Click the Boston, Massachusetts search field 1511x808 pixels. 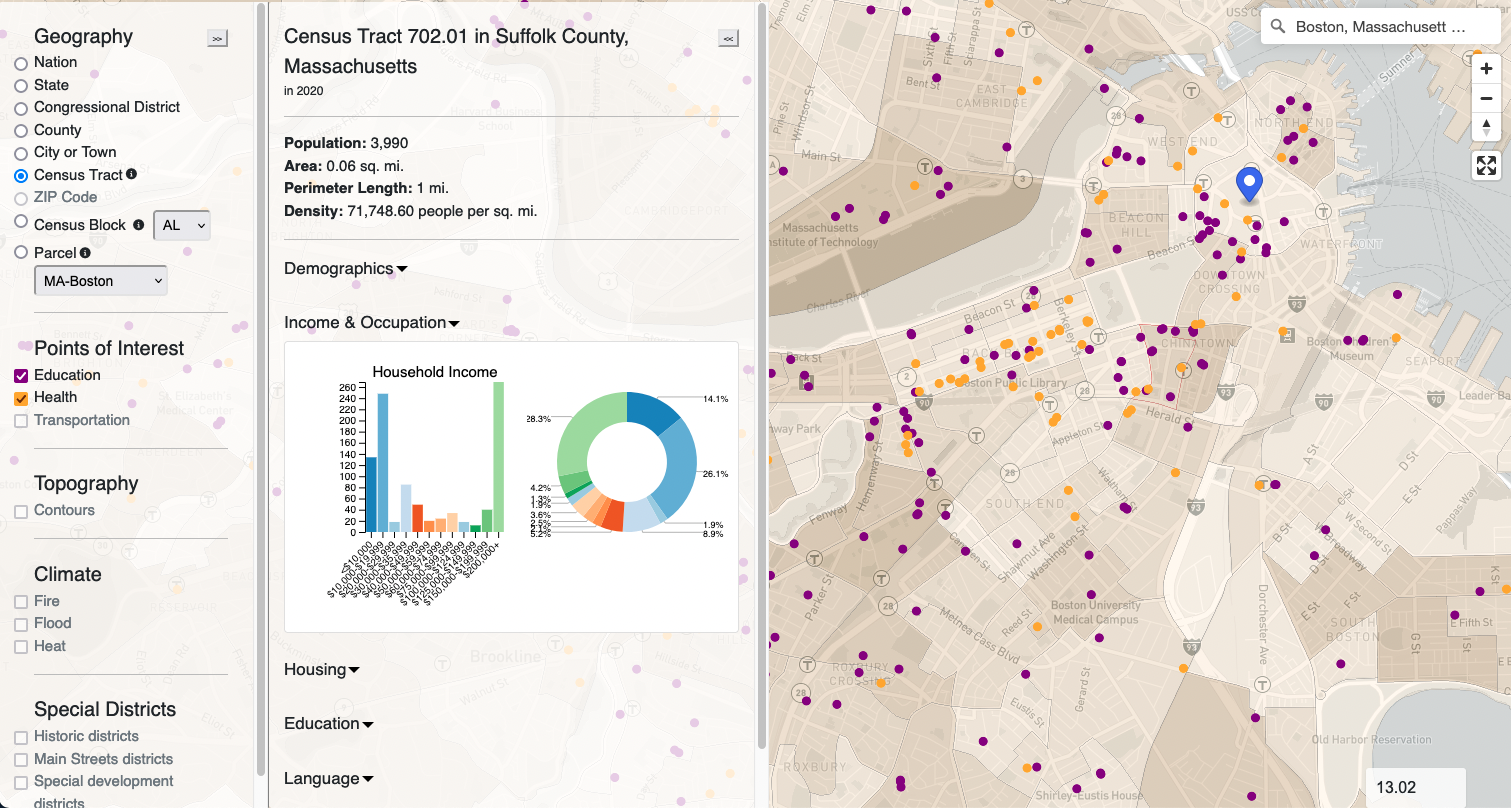click(1380, 27)
